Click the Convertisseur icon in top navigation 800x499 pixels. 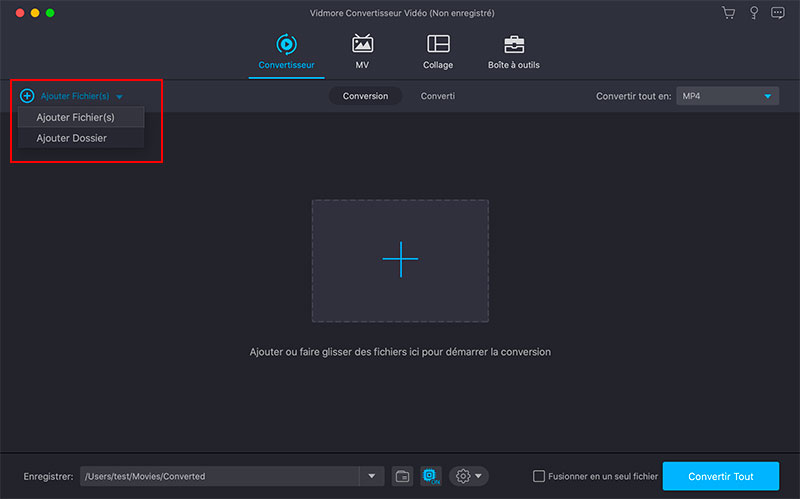pos(286,45)
